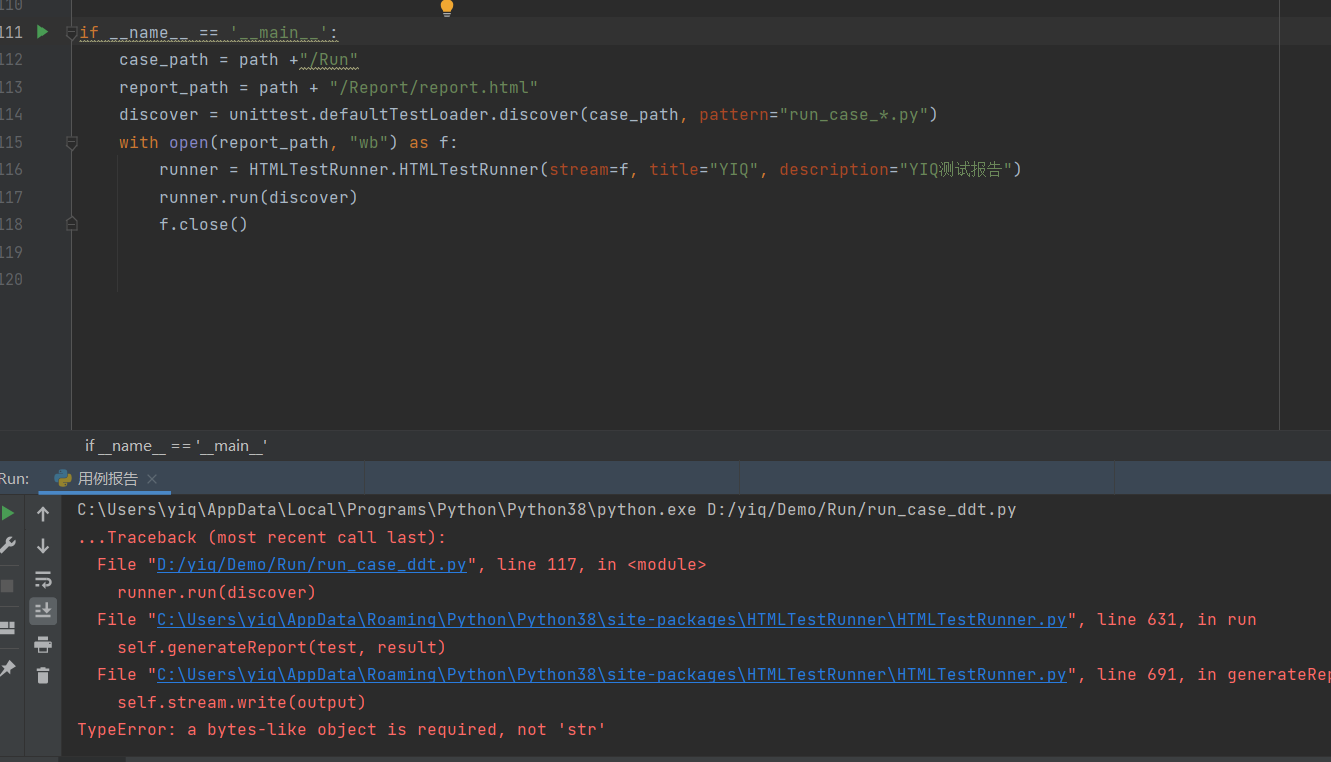Click runner.run(discover) in the console traceback
Image resolution: width=1331 pixels, height=762 pixels.
[x=217, y=593]
